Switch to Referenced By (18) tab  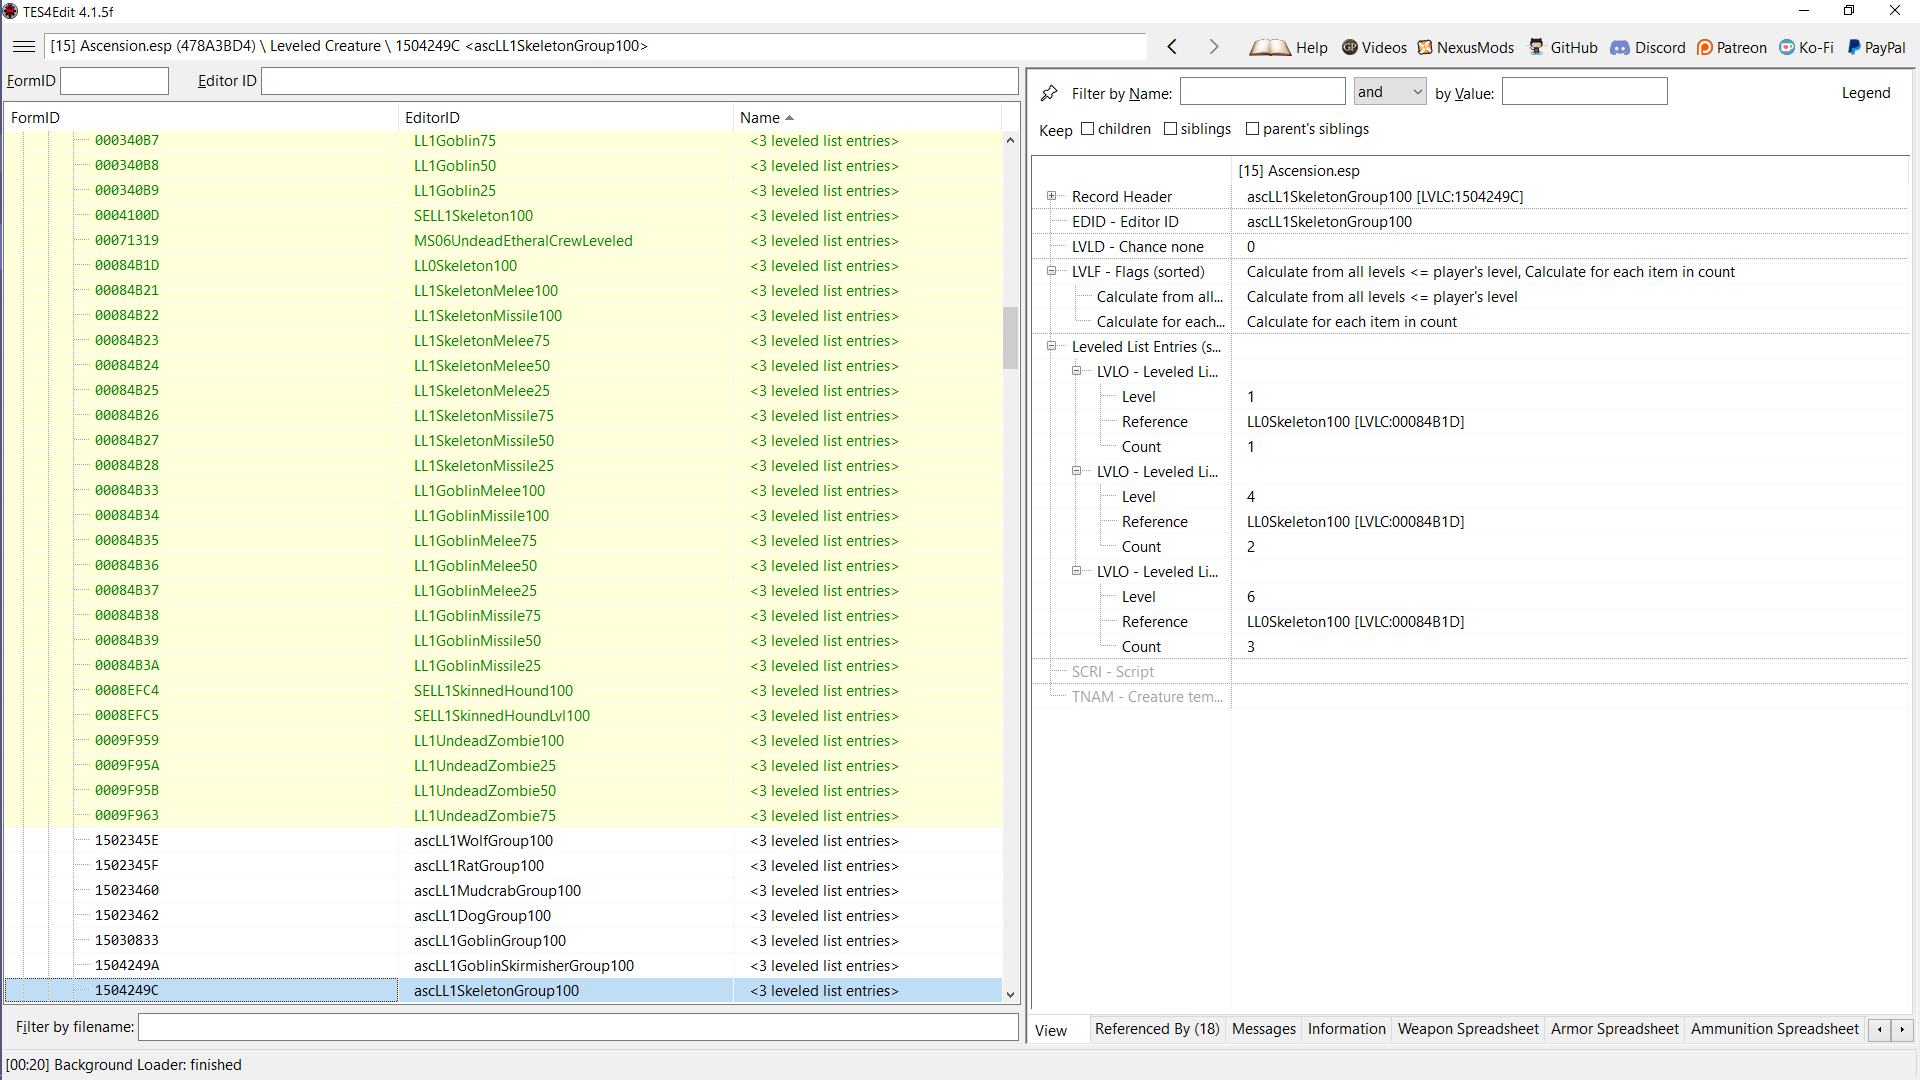[1156, 1029]
